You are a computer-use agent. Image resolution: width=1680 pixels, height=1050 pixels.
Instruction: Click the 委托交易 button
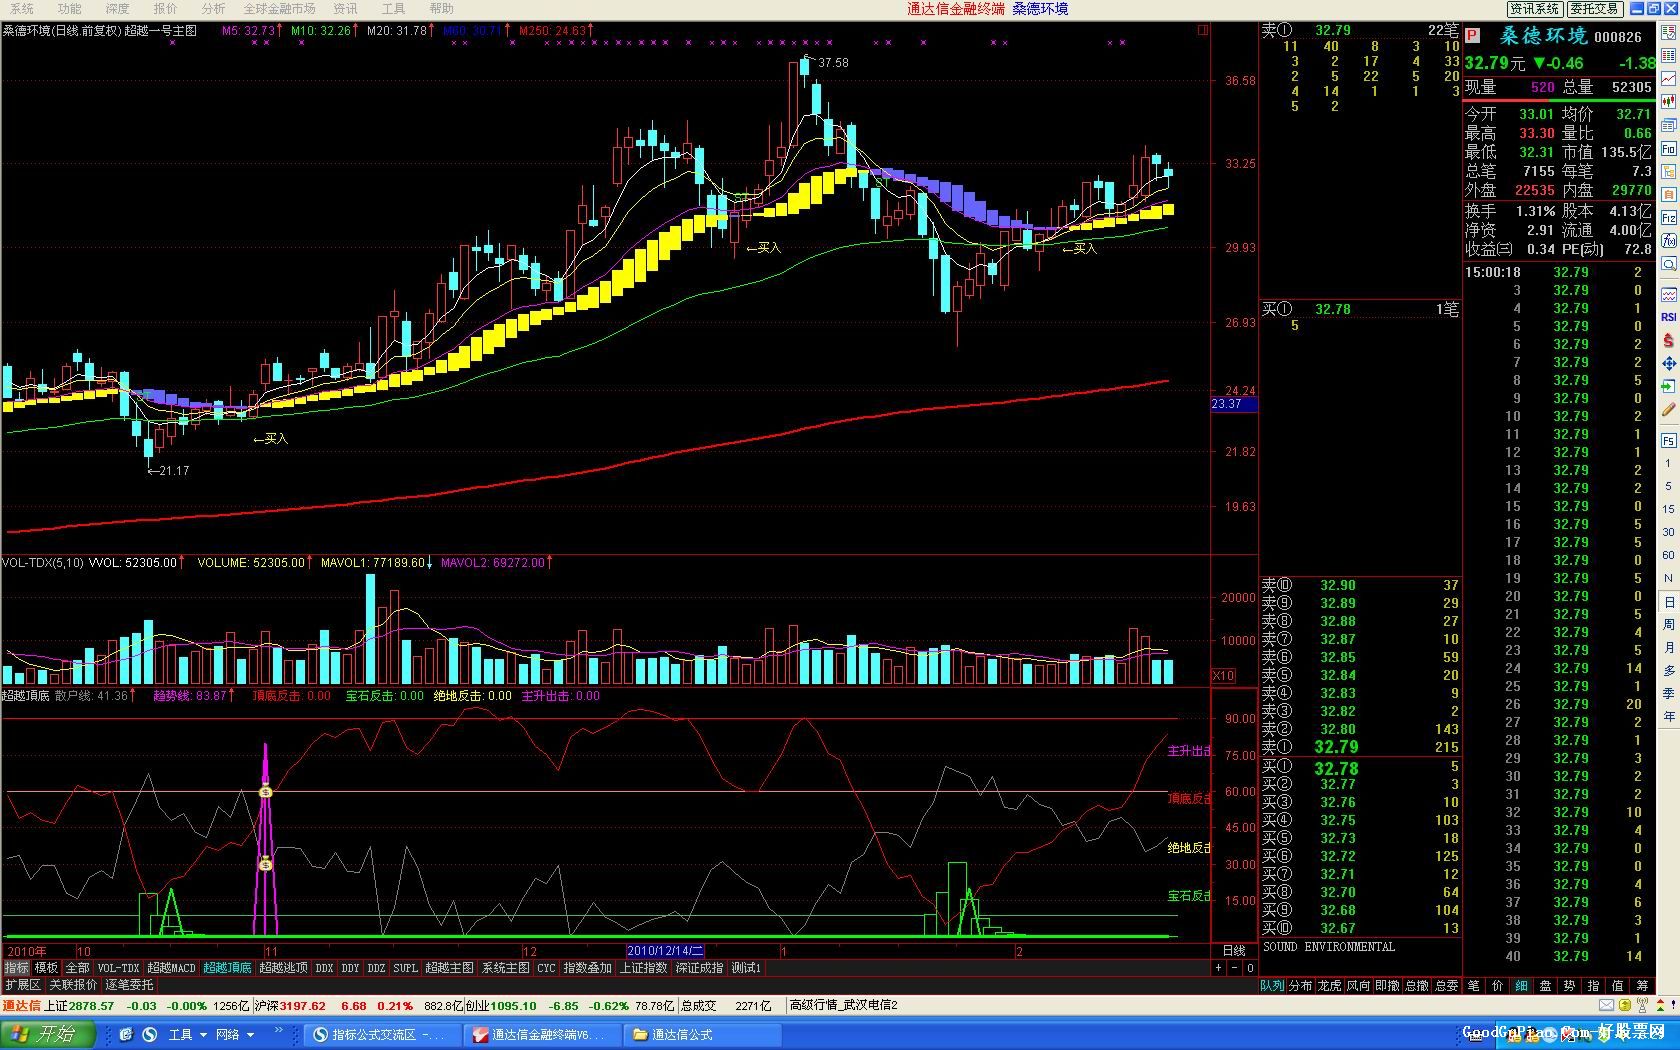point(1594,9)
